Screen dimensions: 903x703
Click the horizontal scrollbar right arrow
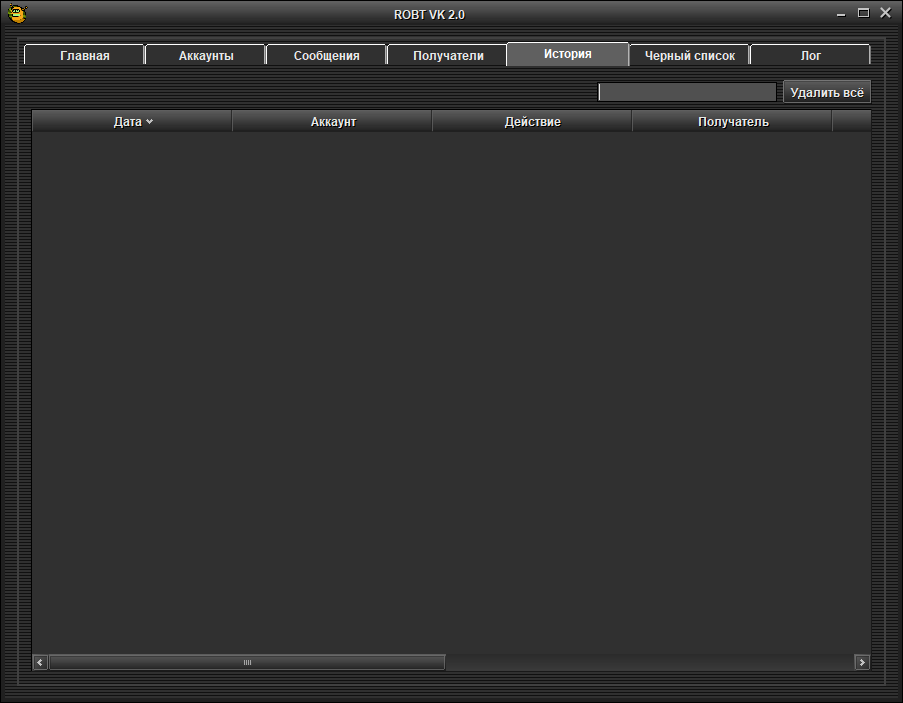click(x=862, y=662)
